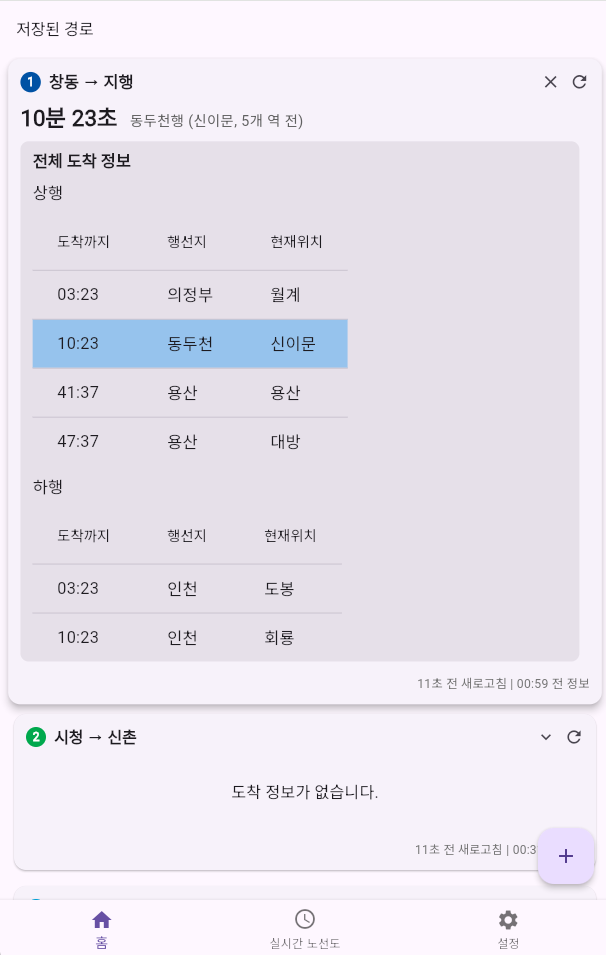This screenshot has width=606, height=955.
Task: Expand the collapsed 시청 → 신촌 card
Action: pos(546,737)
